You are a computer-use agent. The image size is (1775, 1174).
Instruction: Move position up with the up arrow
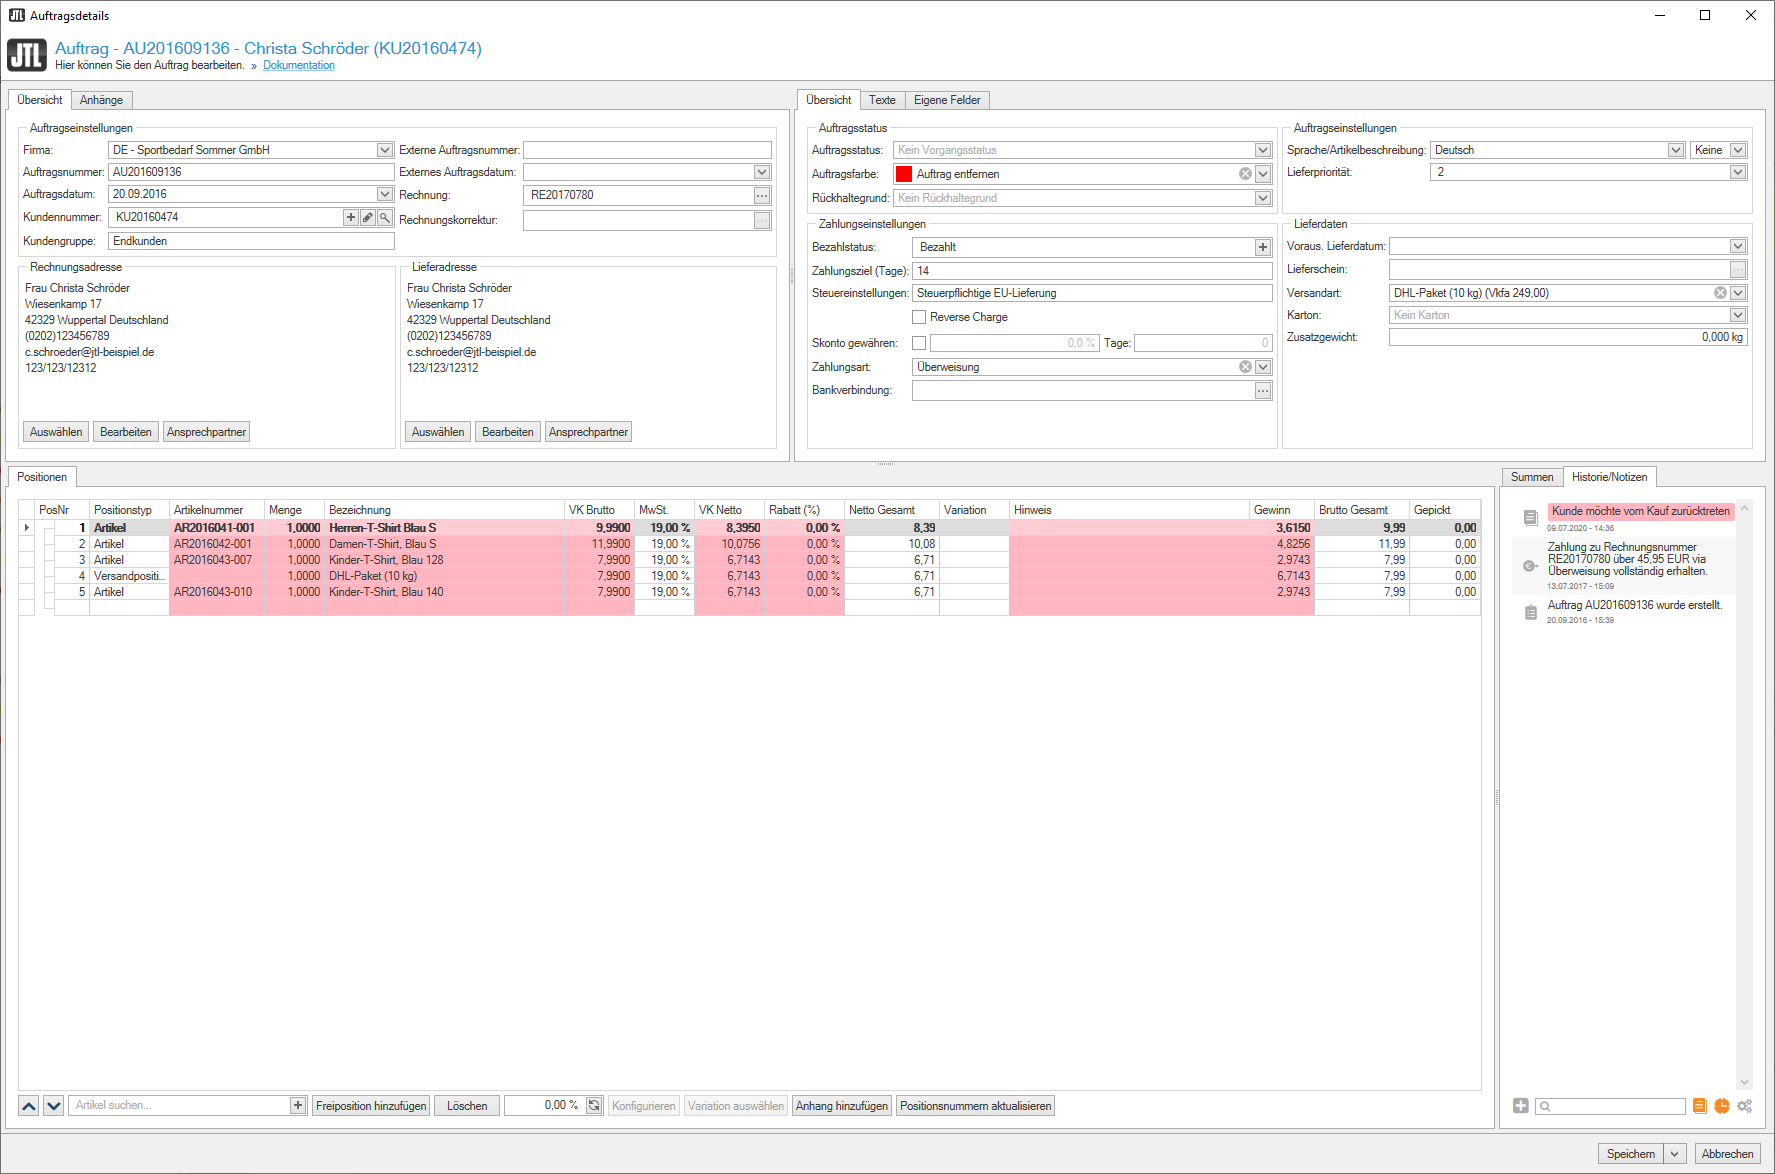[x=29, y=1106]
